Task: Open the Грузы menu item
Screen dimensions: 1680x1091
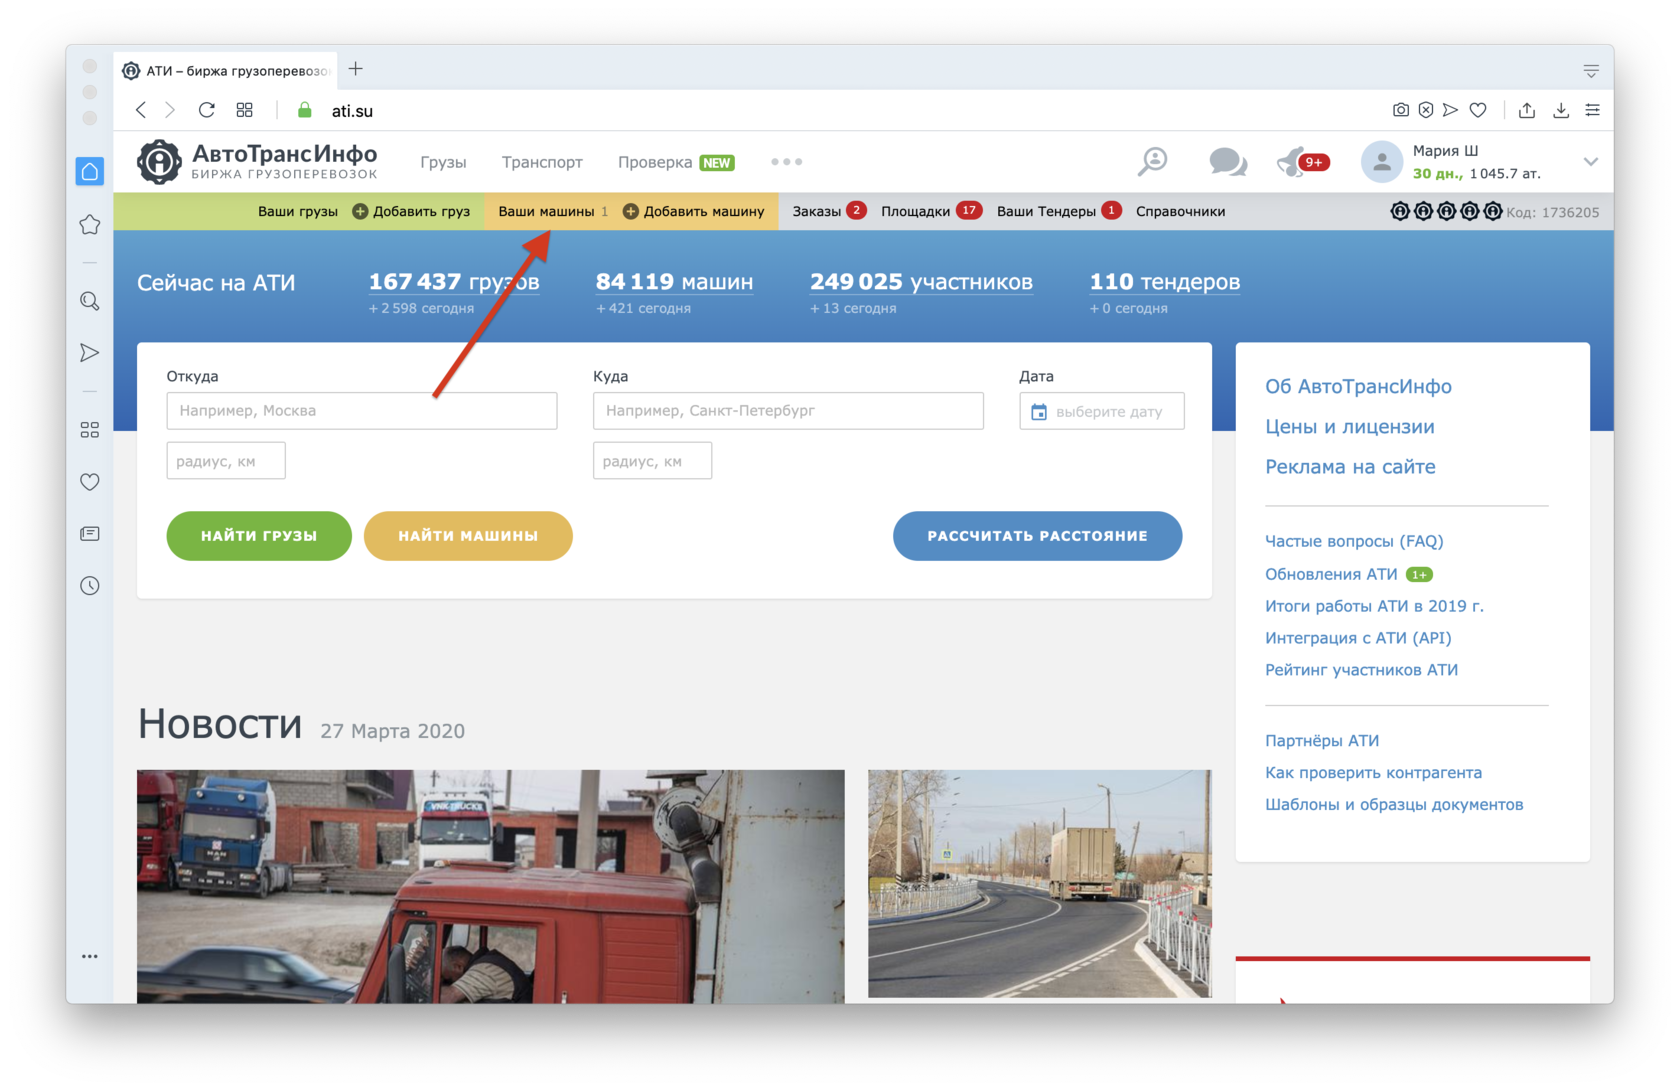Action: pyautogui.click(x=443, y=162)
